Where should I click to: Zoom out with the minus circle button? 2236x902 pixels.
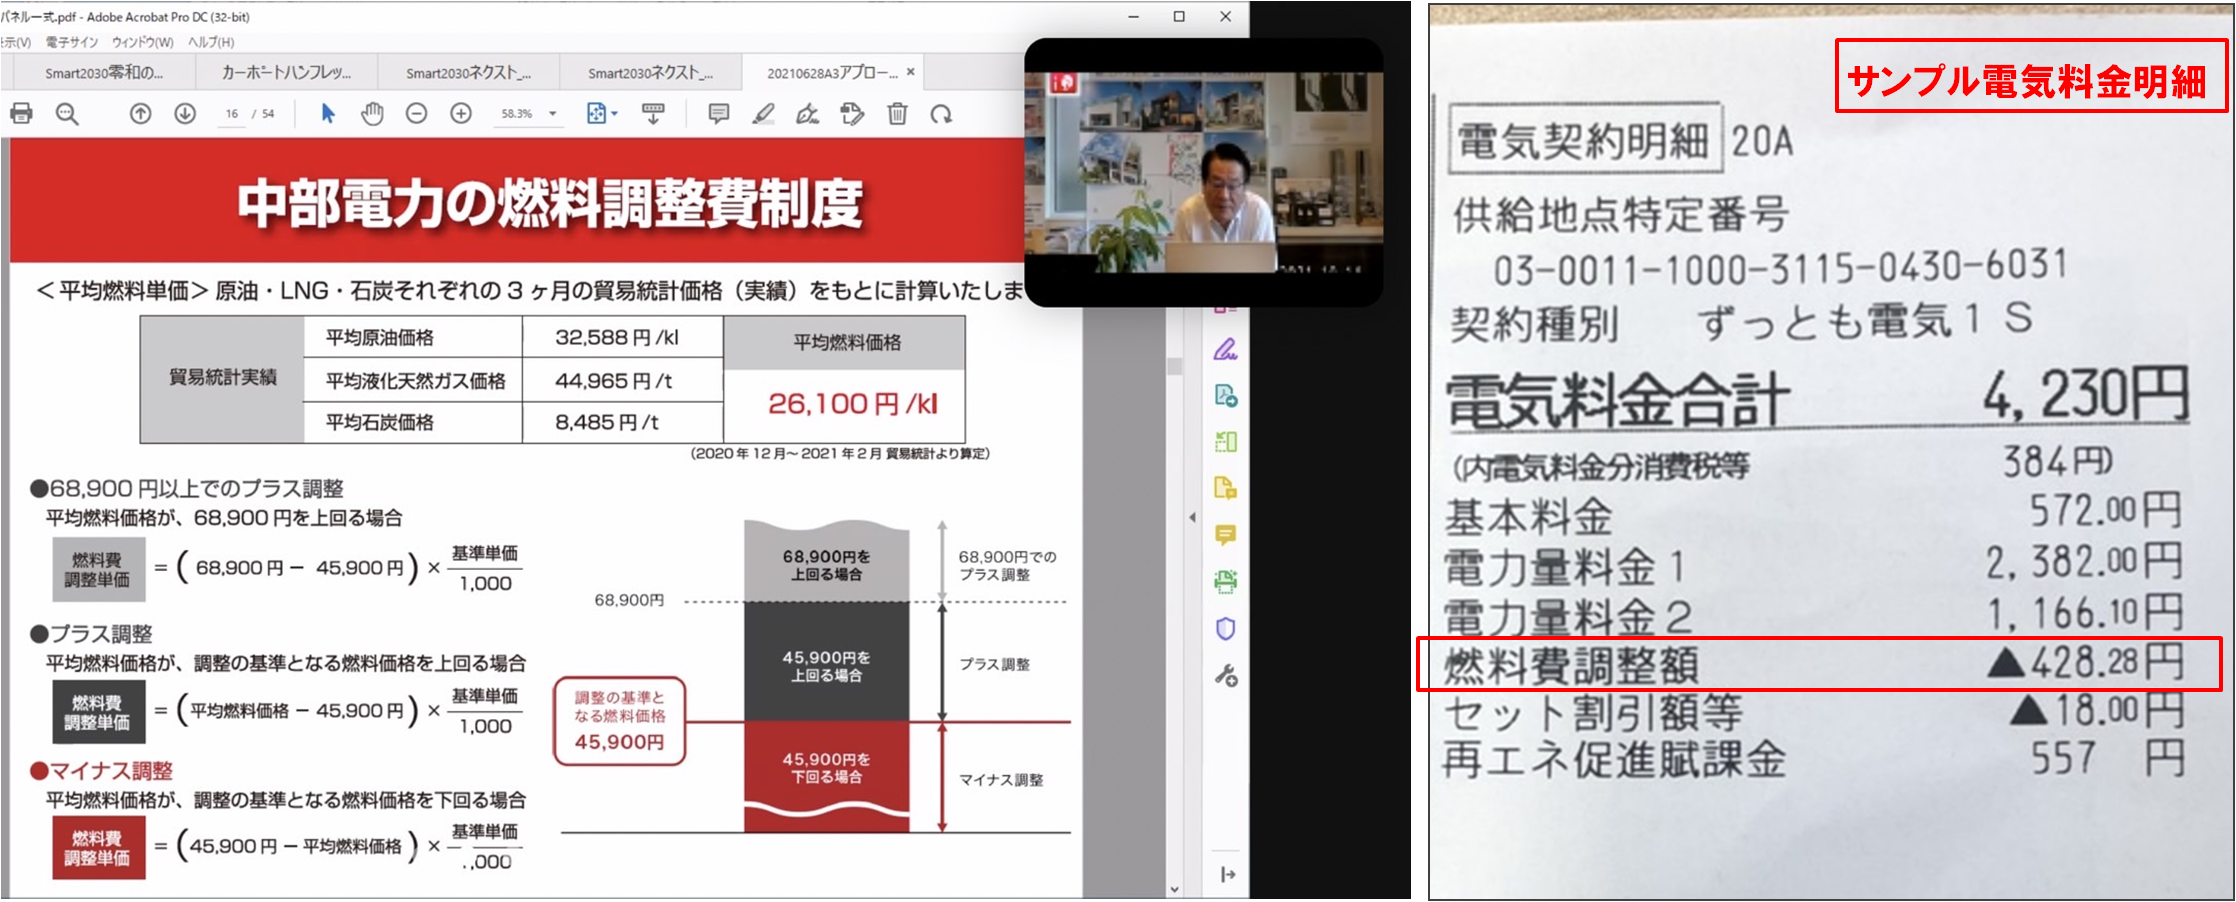tap(417, 114)
